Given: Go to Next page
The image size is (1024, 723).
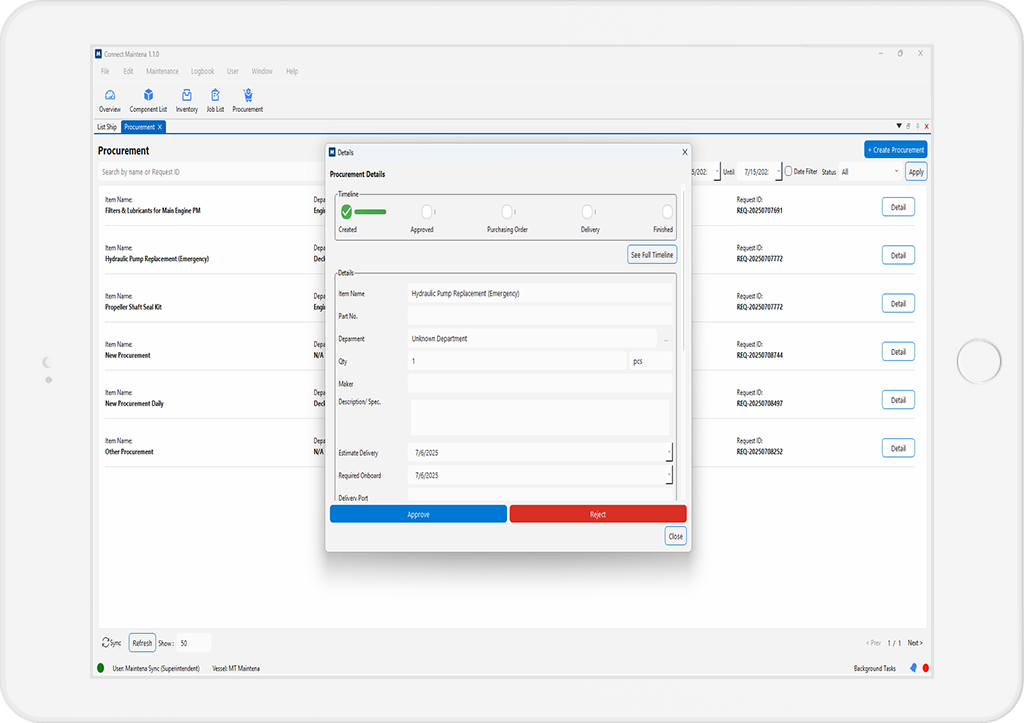Looking at the screenshot, I should (915, 643).
